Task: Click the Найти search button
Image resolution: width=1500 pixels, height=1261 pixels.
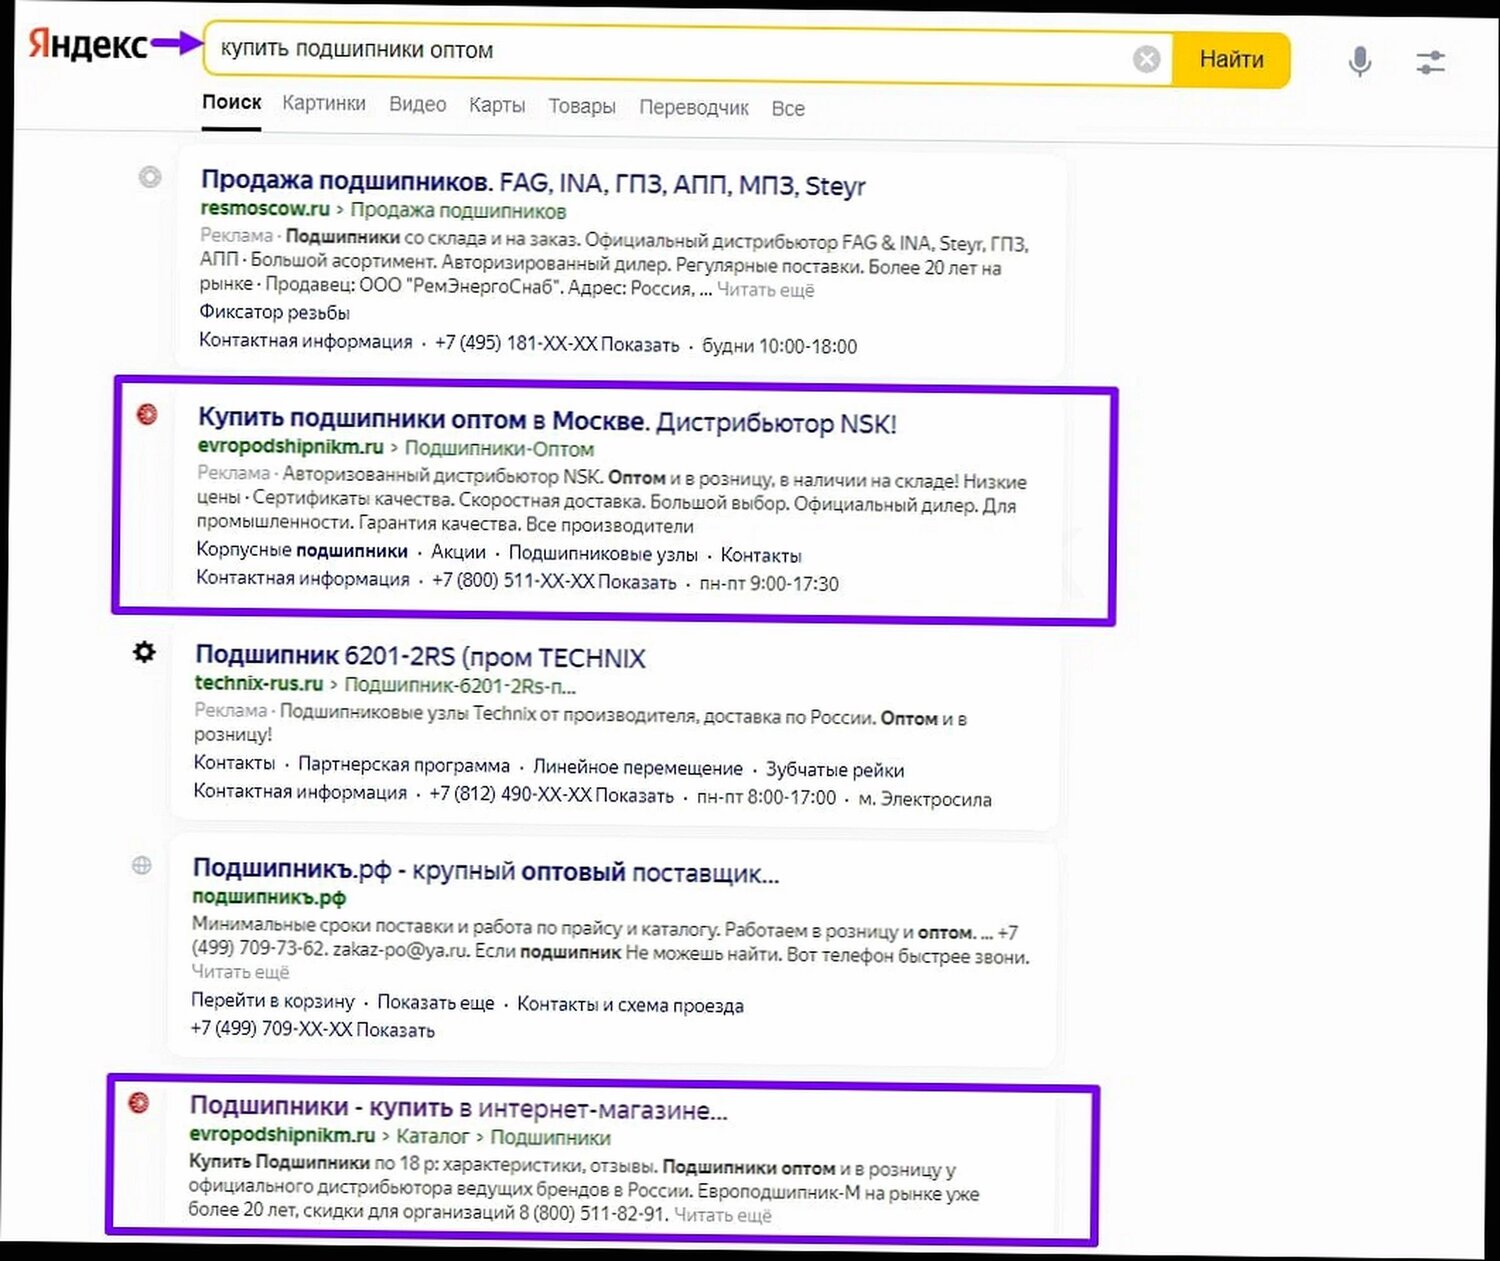Action: (1231, 59)
